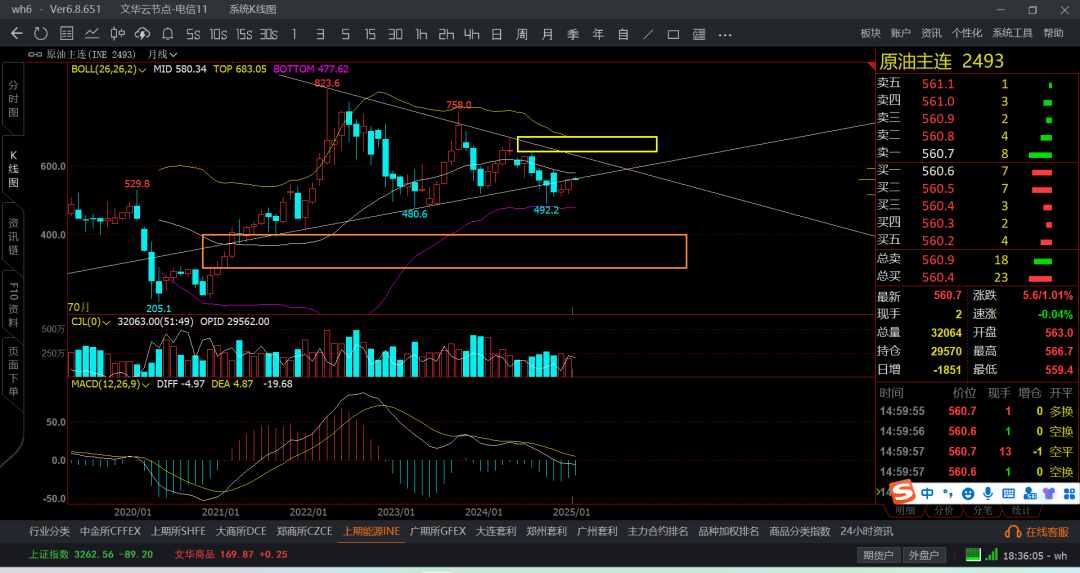
Task: Switch to 郑商所CZCE tab
Action: coord(304,532)
